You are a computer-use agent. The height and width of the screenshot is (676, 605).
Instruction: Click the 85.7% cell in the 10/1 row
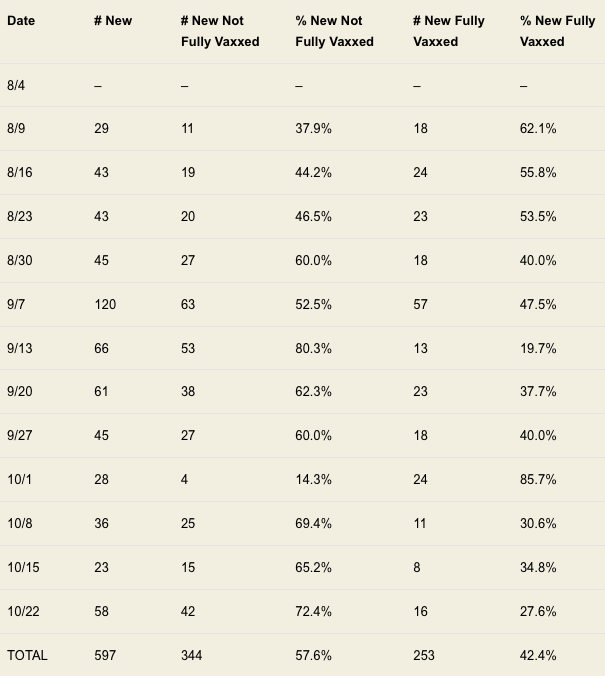[538, 480]
